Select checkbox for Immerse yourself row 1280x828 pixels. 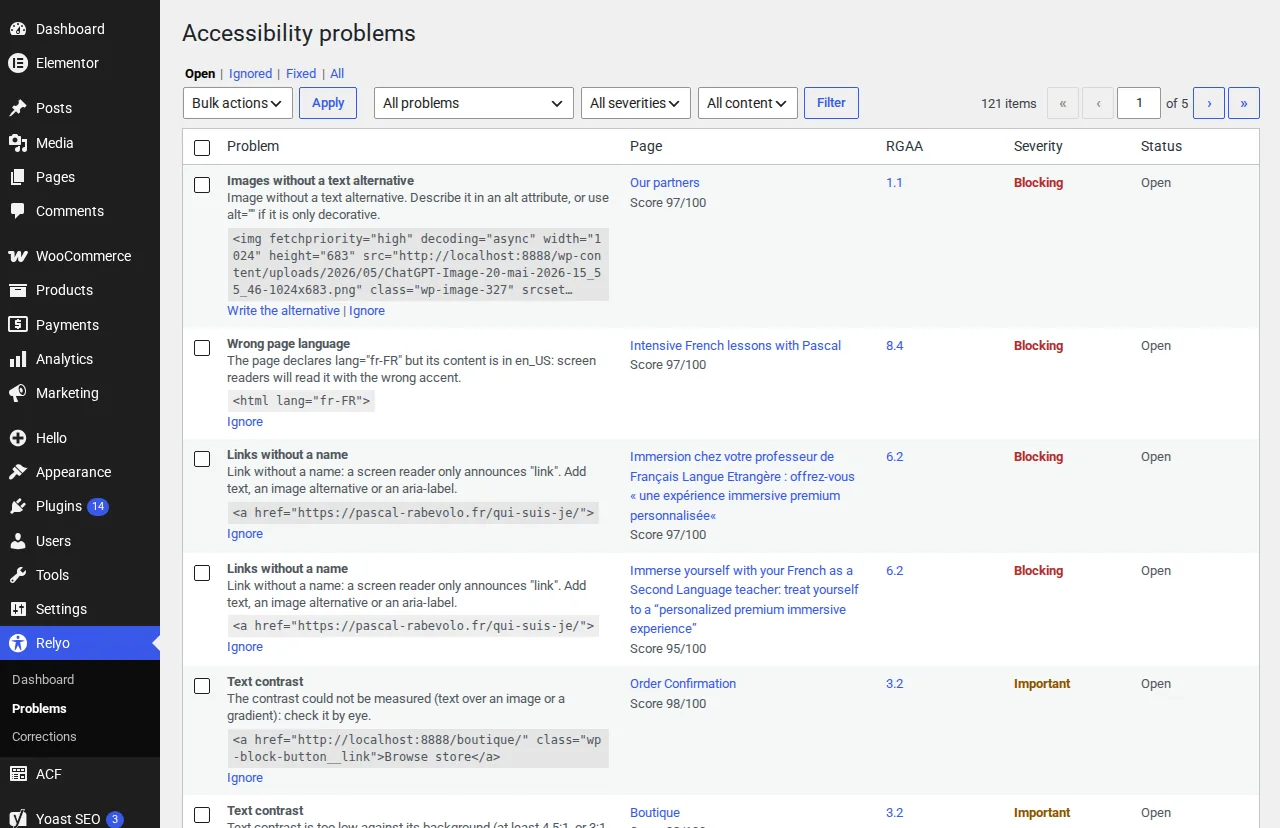coord(202,573)
